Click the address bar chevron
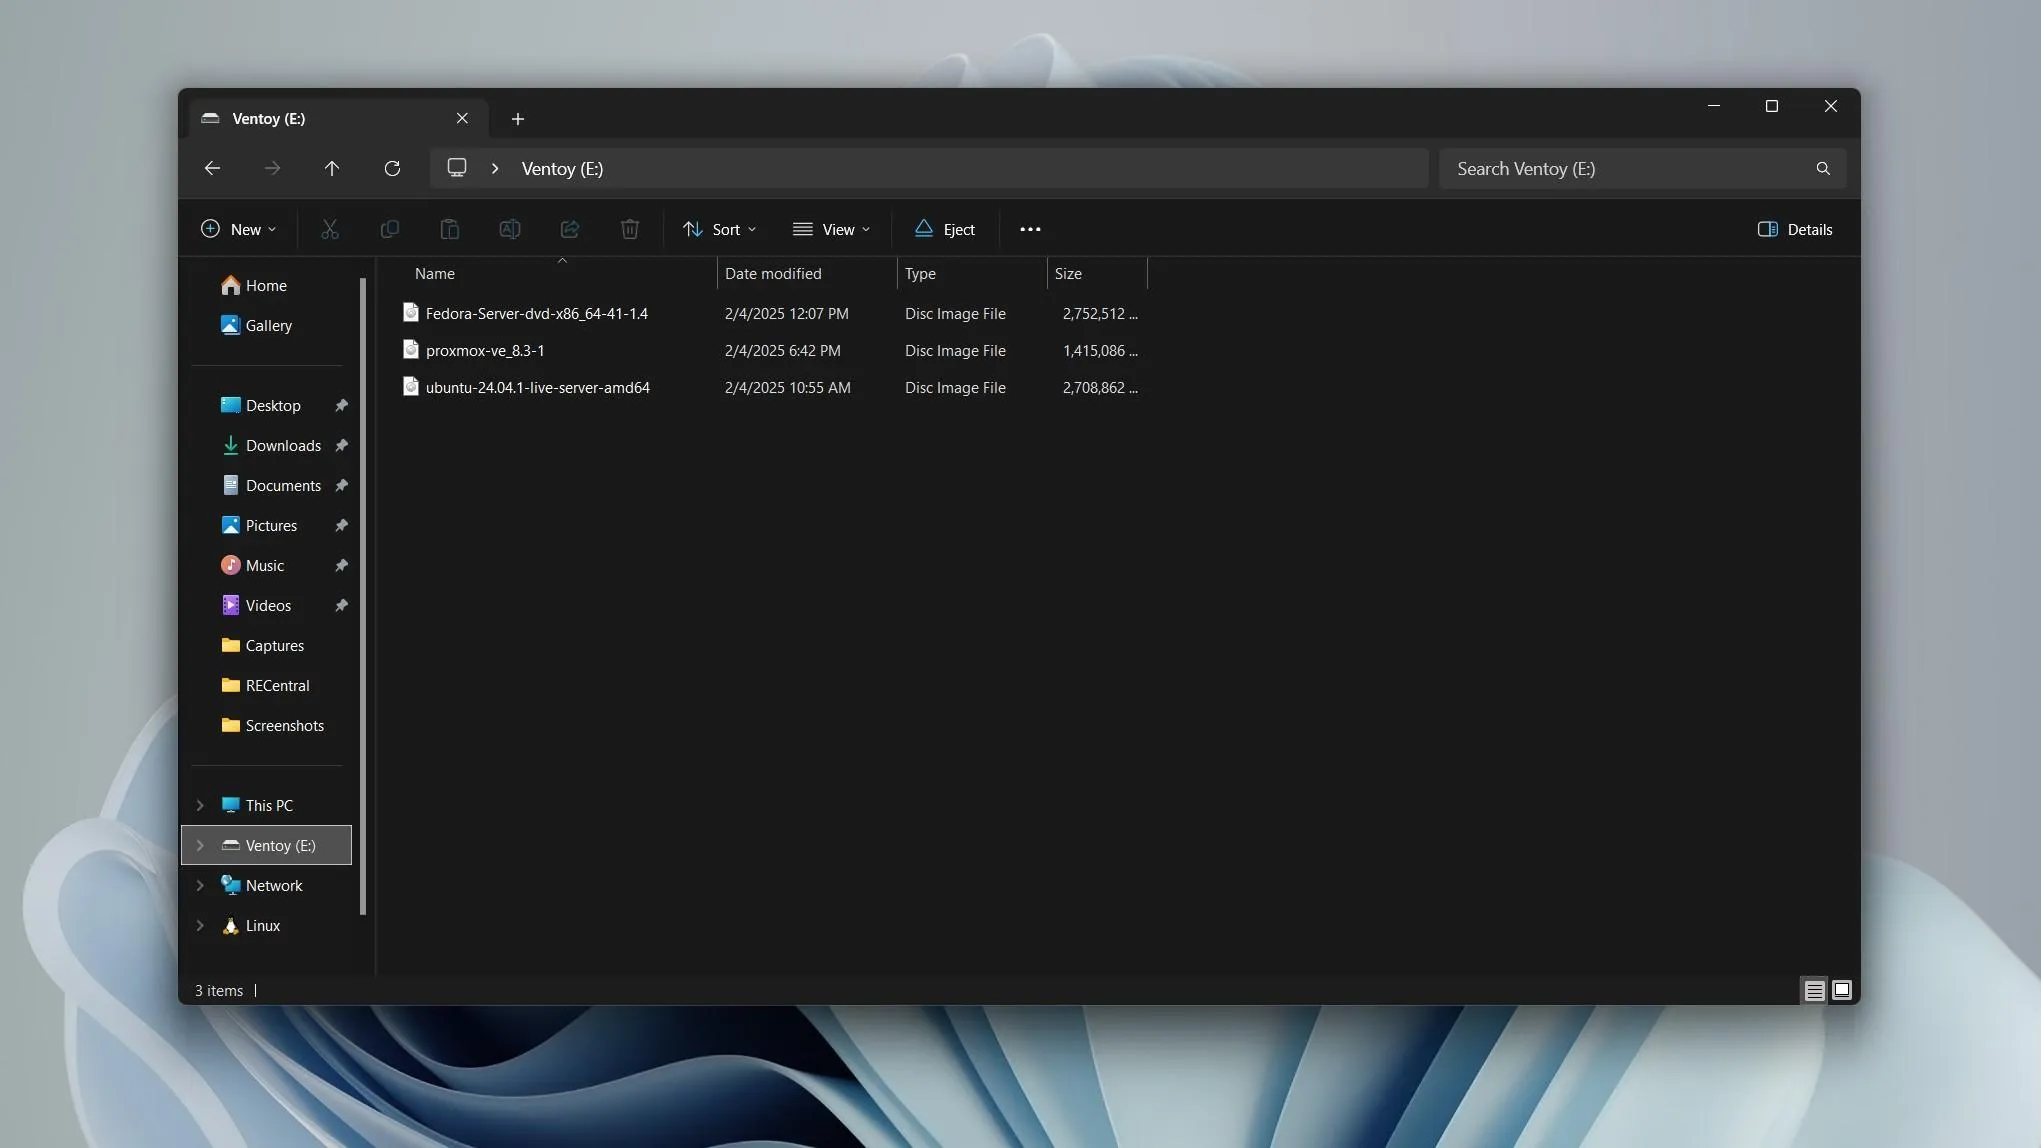The image size is (2041, 1148). 495,168
